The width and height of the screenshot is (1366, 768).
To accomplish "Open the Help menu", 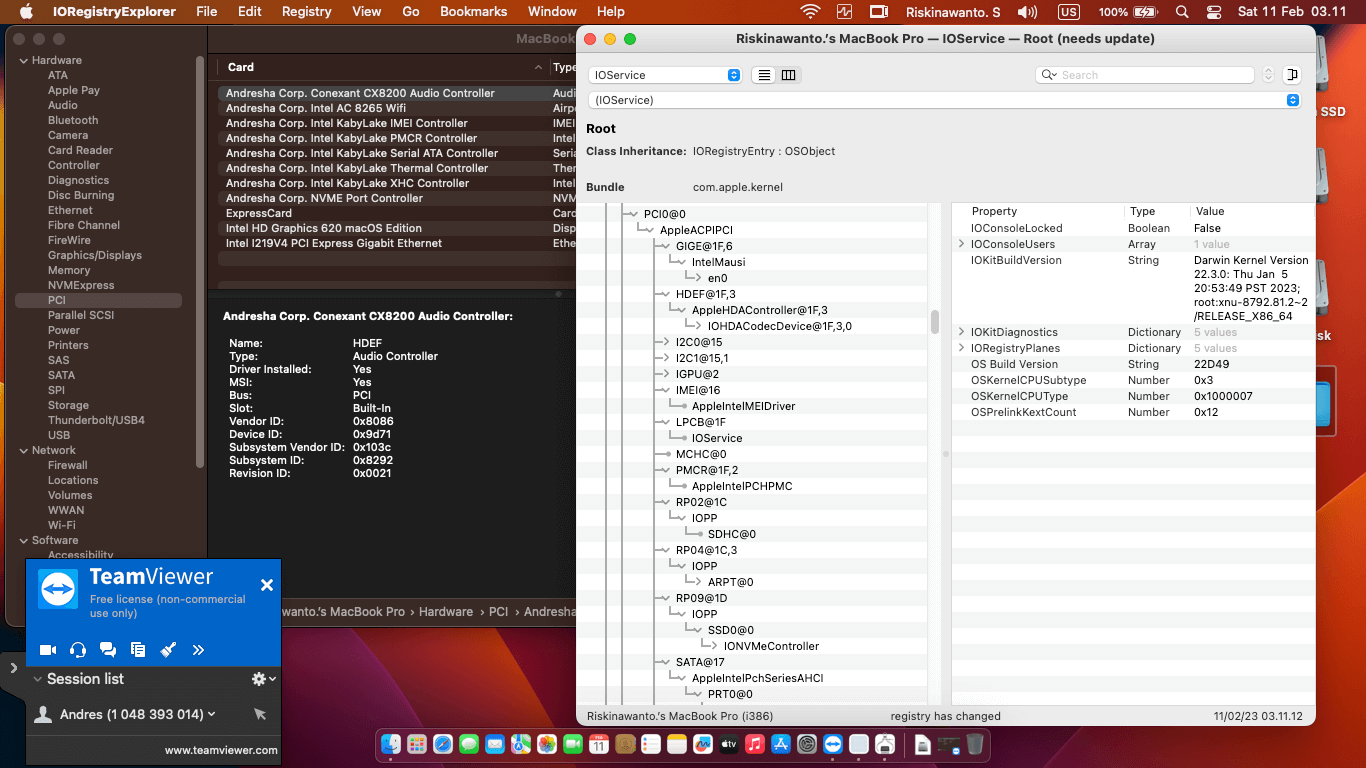I will [x=610, y=12].
